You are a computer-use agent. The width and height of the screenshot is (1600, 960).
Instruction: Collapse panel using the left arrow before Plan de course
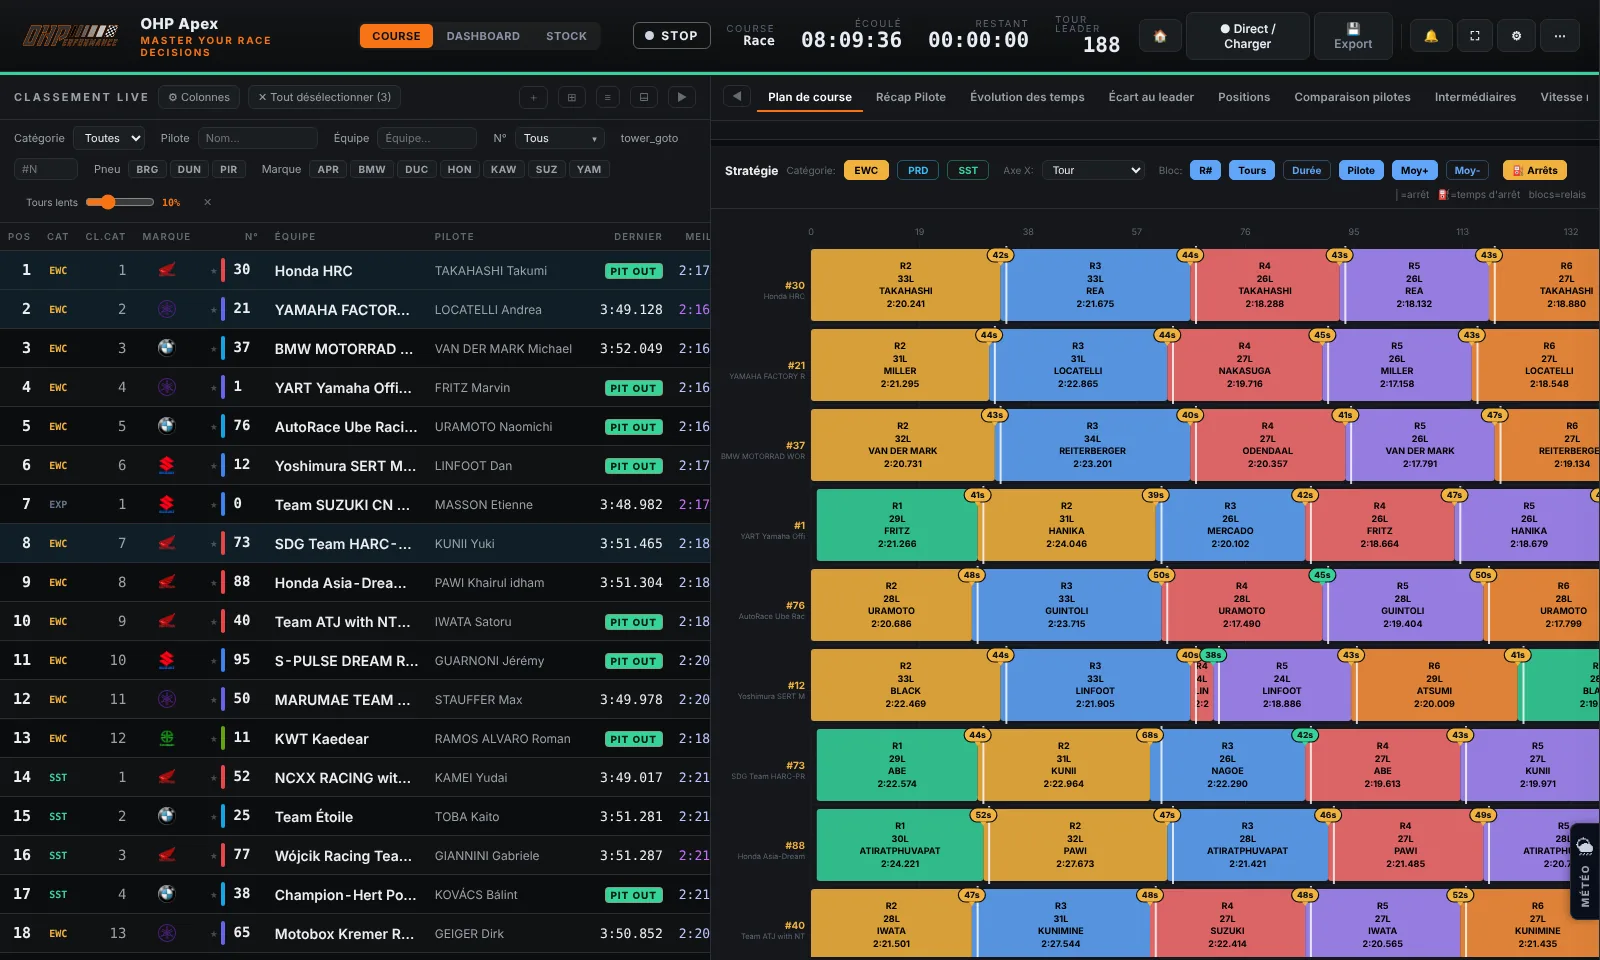coord(737,97)
